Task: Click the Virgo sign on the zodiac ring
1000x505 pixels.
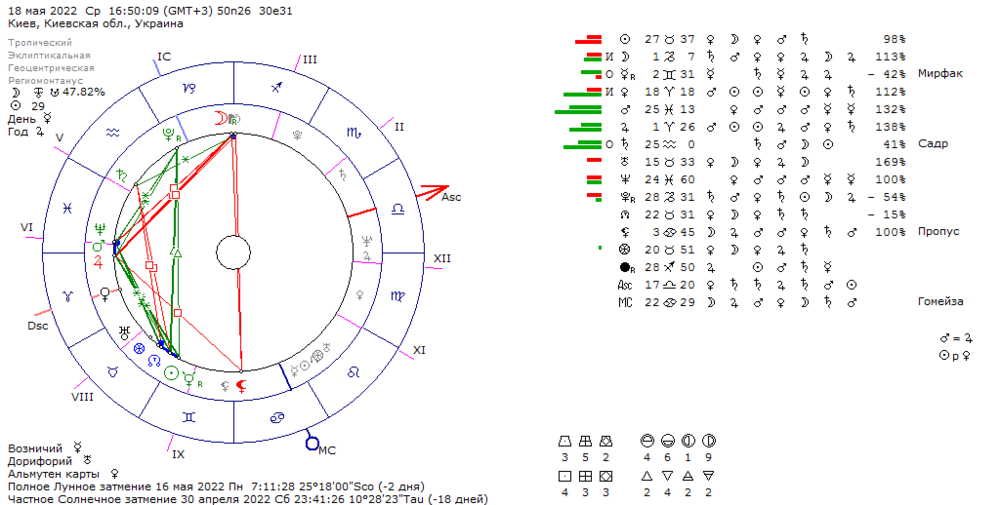Action: point(397,296)
